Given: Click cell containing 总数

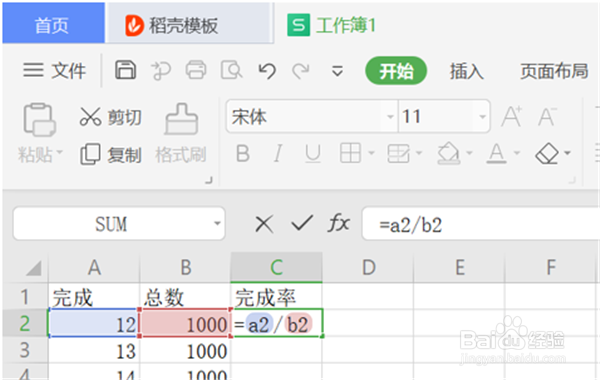Looking at the screenshot, I should point(185,297).
